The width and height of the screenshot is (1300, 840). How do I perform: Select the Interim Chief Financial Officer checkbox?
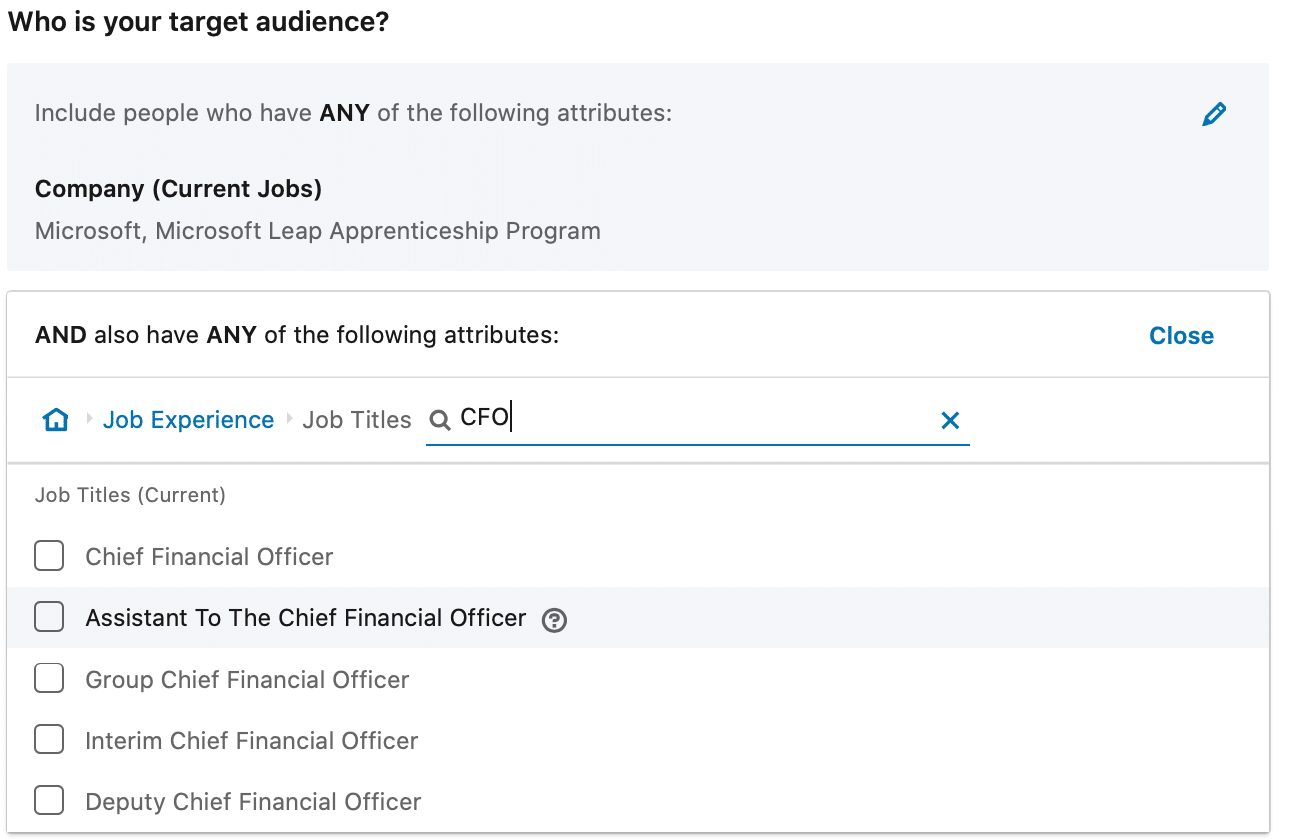pyautogui.click(x=49, y=740)
